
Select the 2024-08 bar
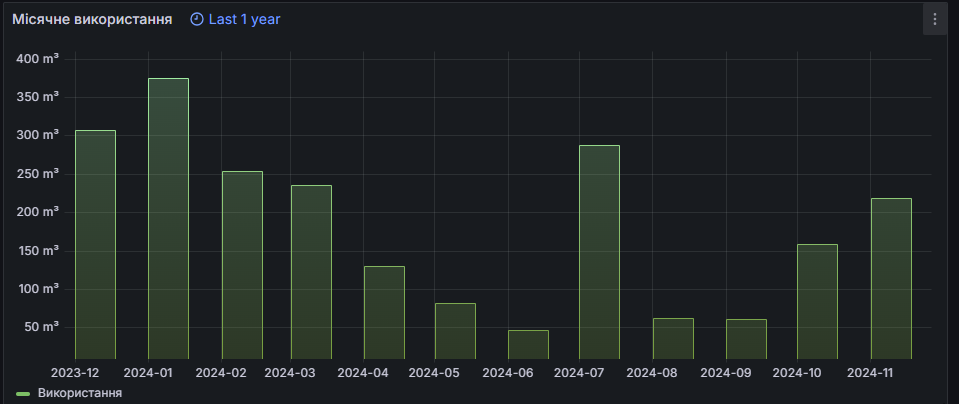pyautogui.click(x=673, y=338)
